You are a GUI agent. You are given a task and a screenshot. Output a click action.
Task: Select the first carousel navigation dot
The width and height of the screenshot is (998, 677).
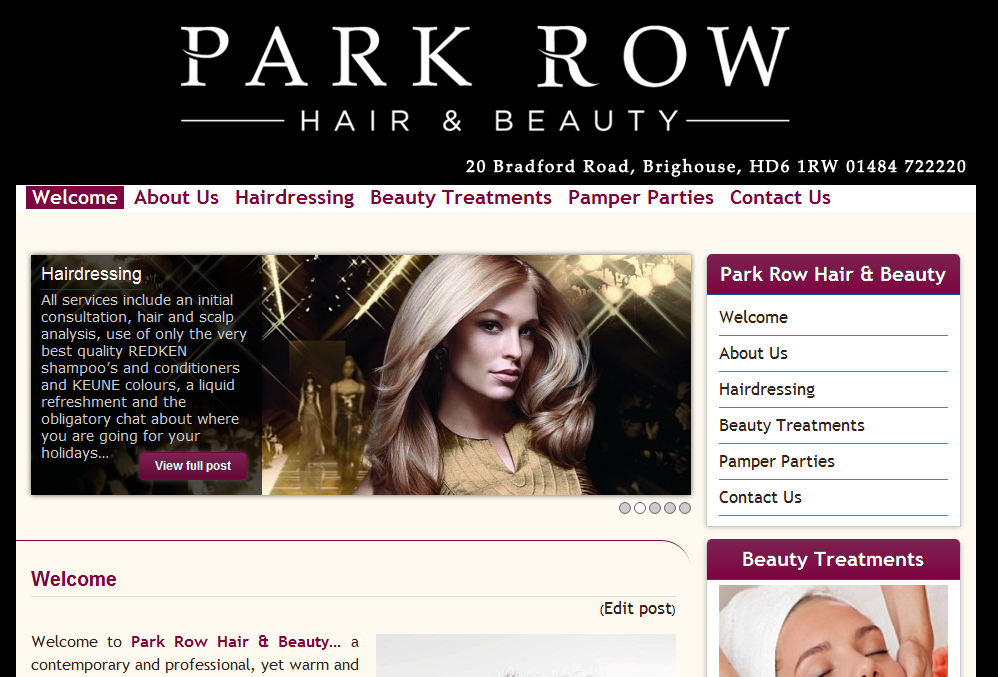(625, 508)
